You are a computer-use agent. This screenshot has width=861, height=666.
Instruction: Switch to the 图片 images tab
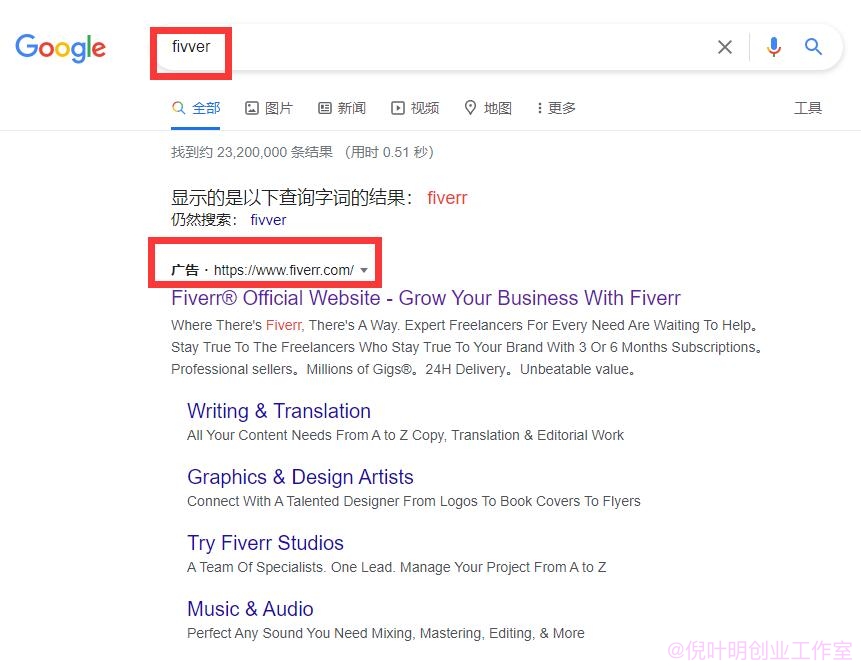269,108
